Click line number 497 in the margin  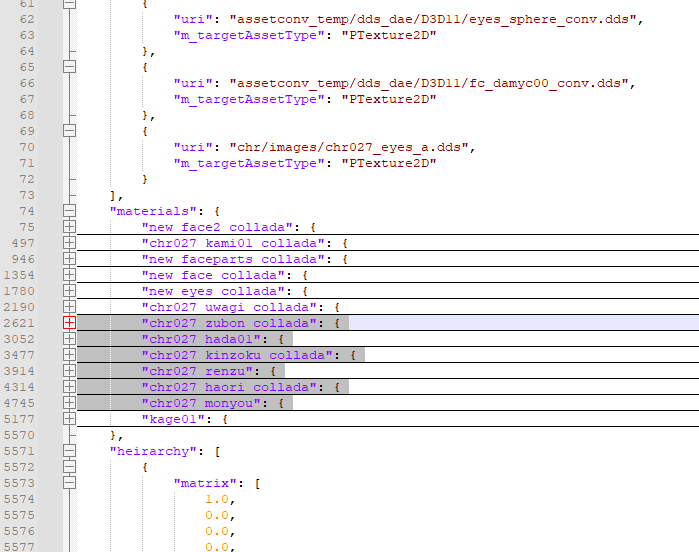[x=23, y=243]
